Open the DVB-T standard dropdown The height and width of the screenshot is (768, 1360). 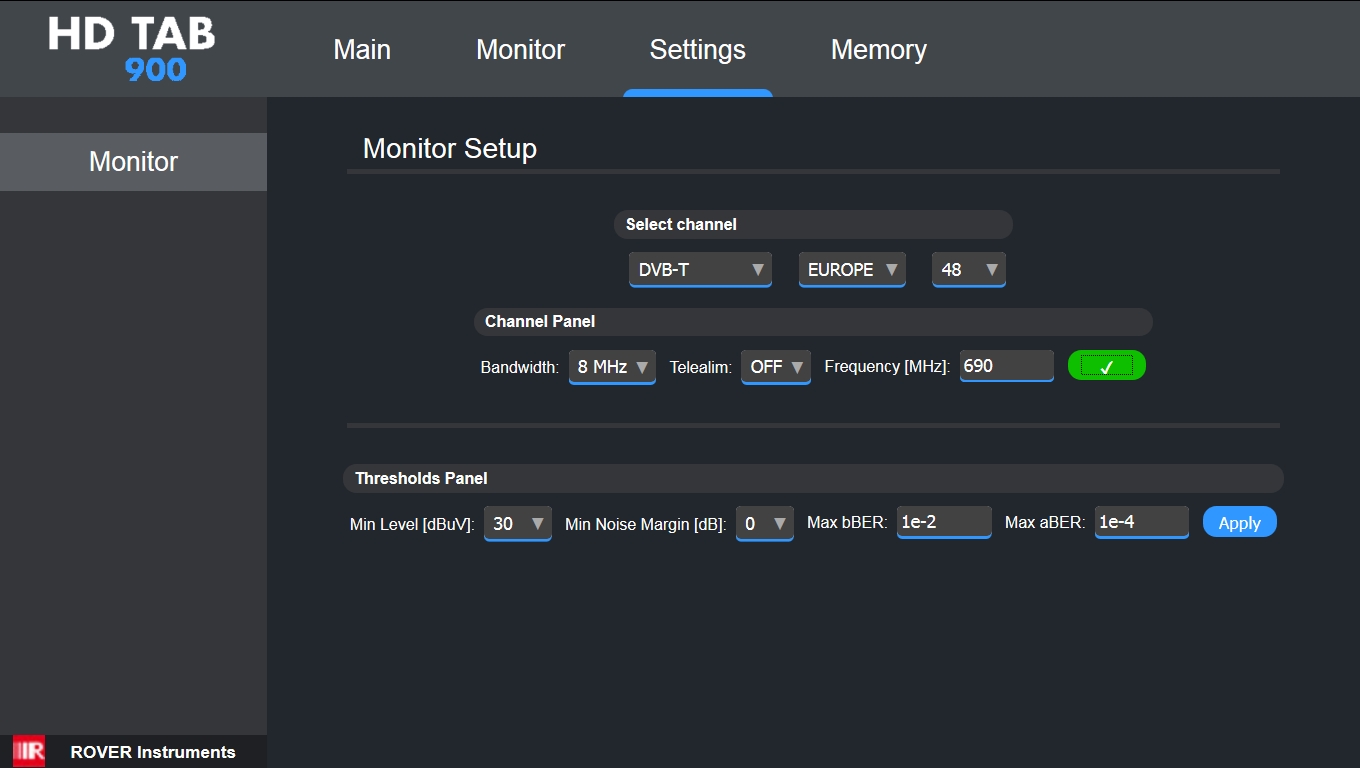coord(700,270)
